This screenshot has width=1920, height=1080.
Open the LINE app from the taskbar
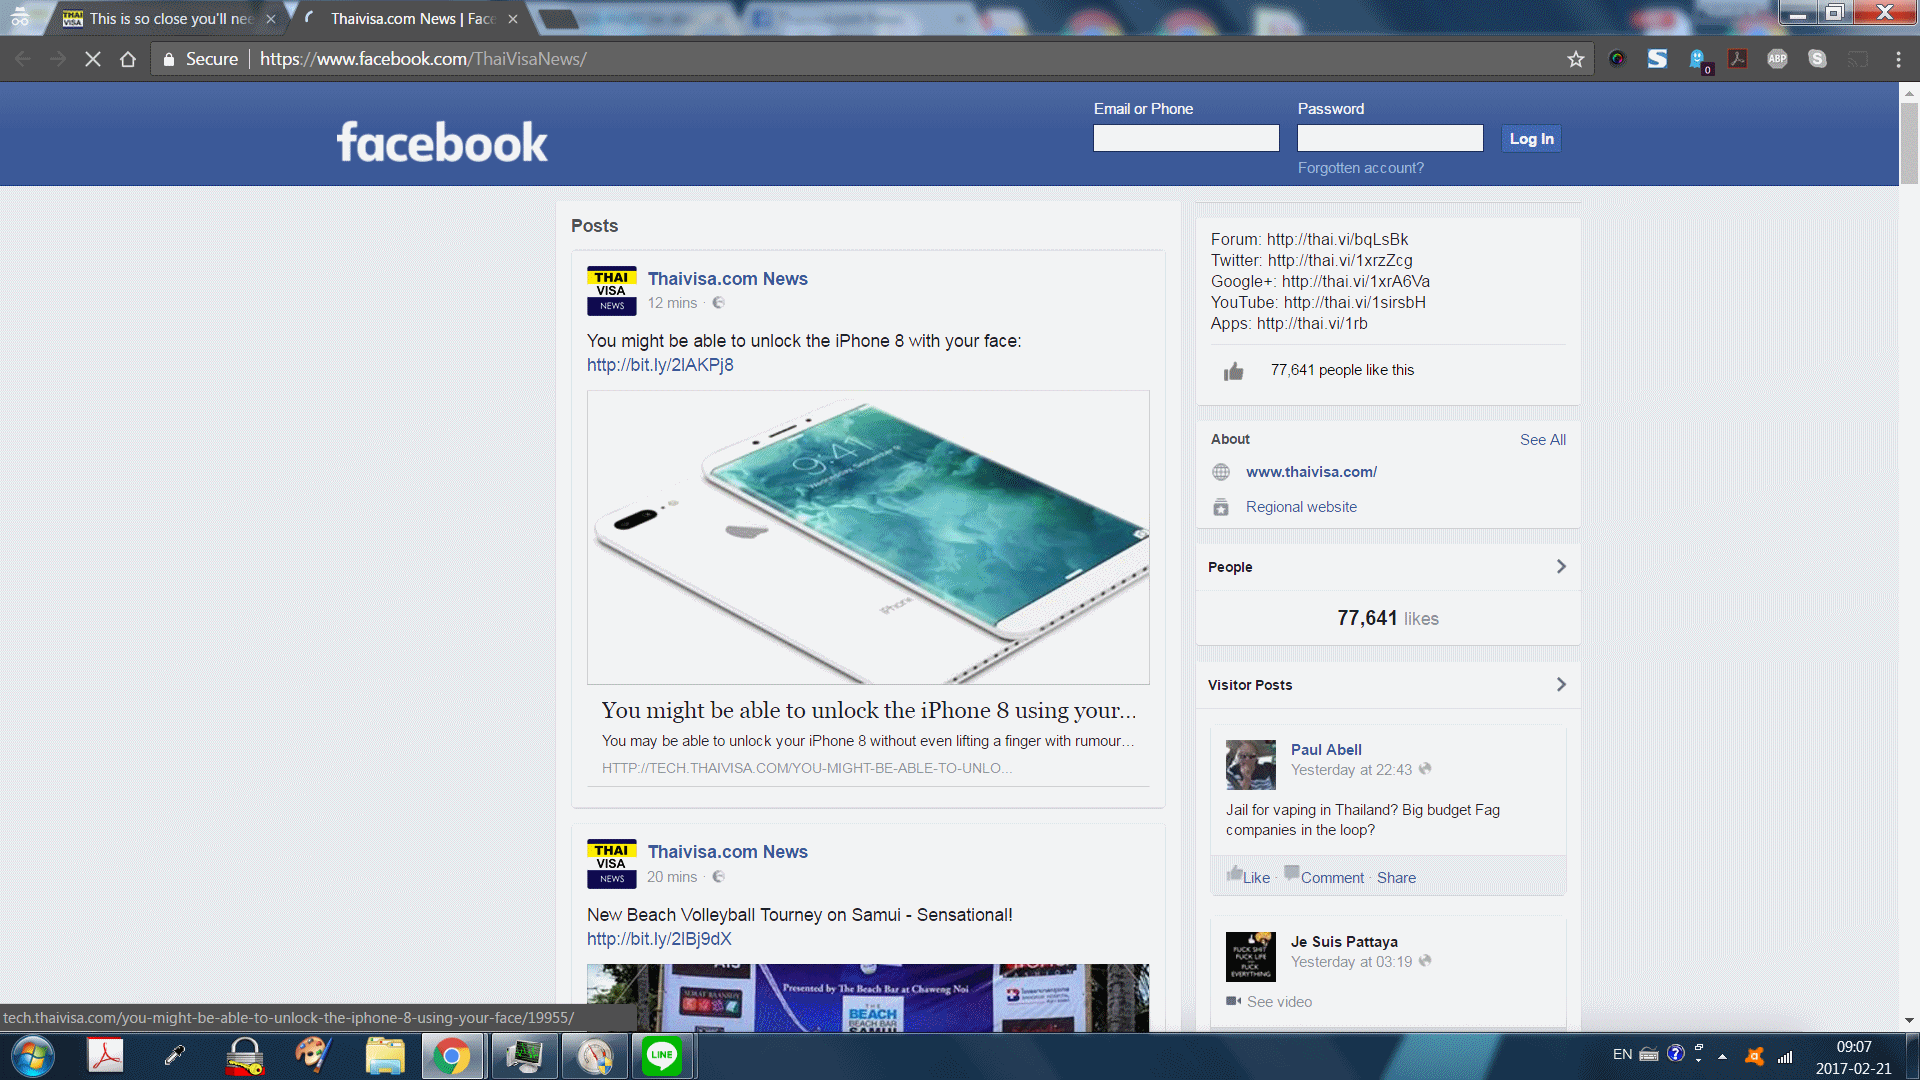tap(662, 1056)
